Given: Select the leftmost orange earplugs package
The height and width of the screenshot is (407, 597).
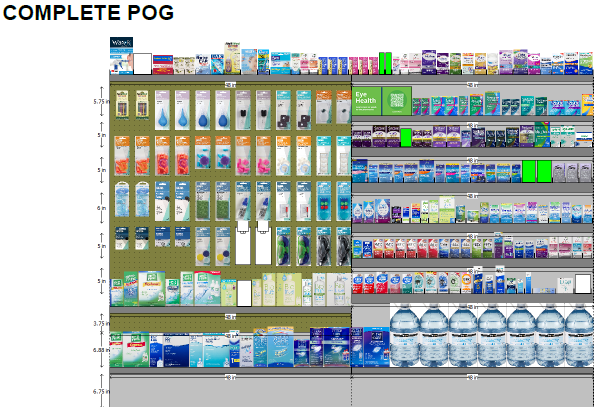Looking at the screenshot, I should click(x=122, y=156).
